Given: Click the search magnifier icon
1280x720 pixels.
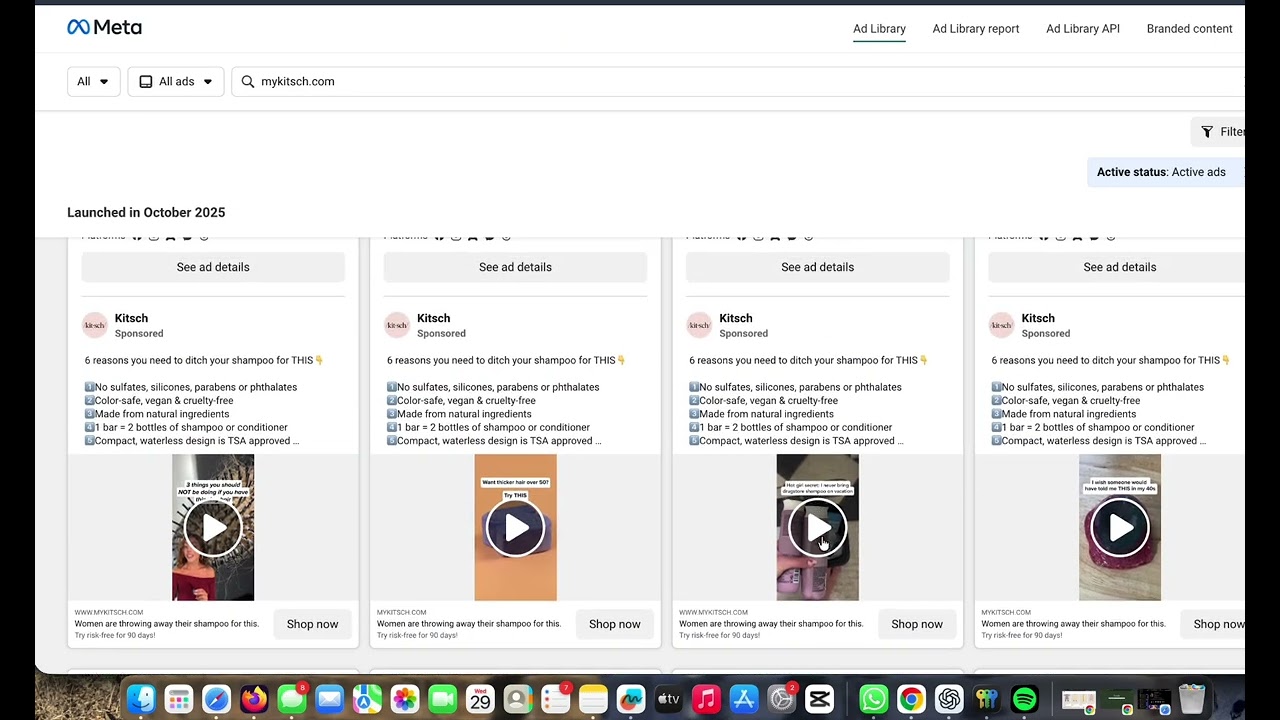Looking at the screenshot, I should point(248,82).
